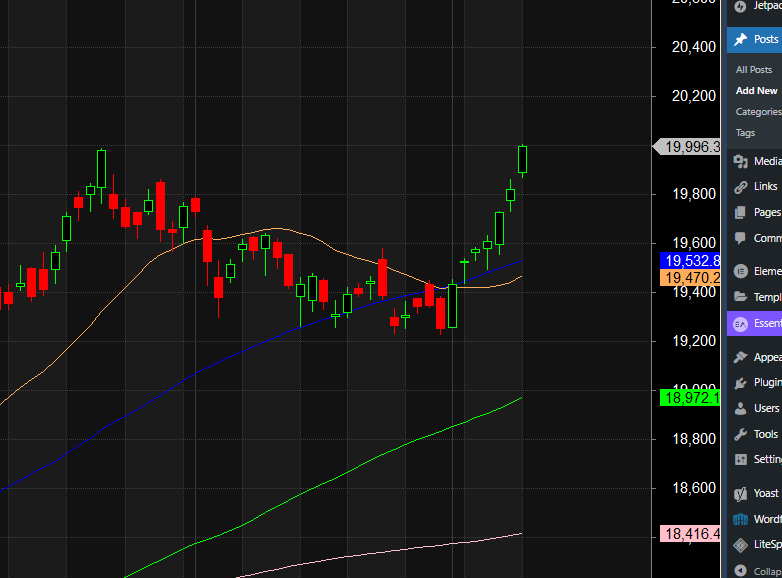Image resolution: width=782 pixels, height=578 pixels.
Task: Click the Elementor circle icon
Action: click(741, 271)
